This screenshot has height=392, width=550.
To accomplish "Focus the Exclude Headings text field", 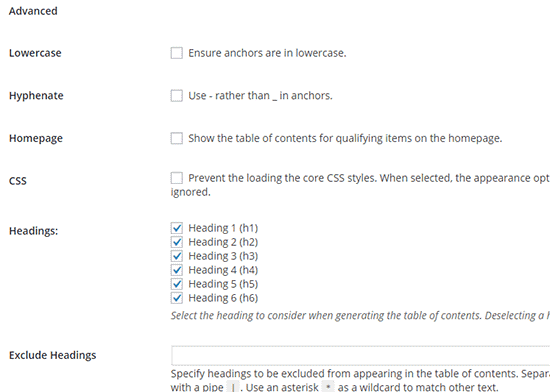I will (x=361, y=356).
